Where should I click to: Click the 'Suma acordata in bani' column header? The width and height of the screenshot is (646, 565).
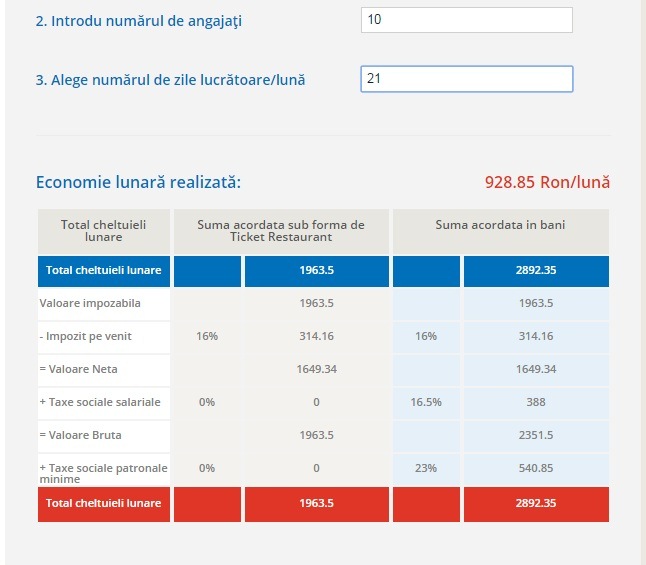pos(500,225)
